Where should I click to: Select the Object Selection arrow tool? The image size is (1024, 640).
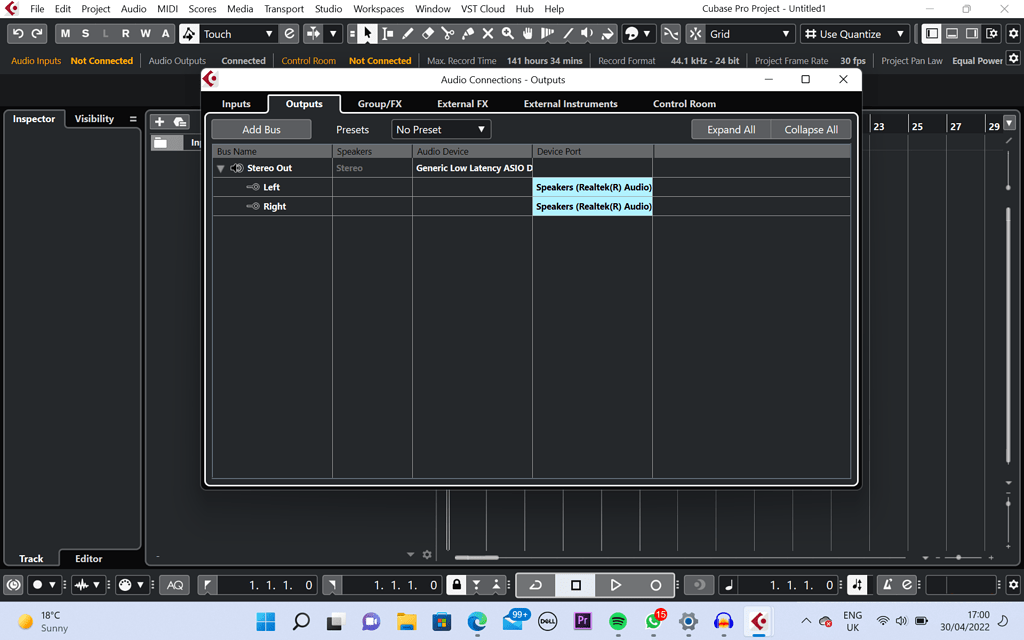(x=368, y=34)
